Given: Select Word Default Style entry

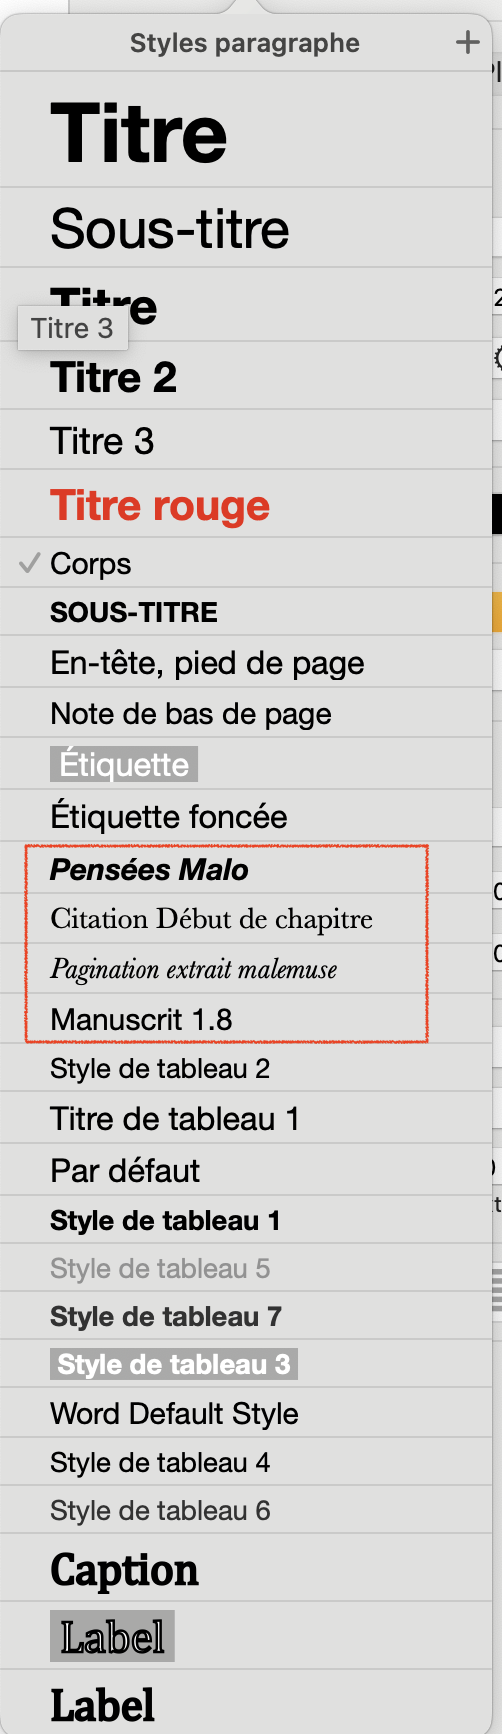Looking at the screenshot, I should tap(246, 1412).
